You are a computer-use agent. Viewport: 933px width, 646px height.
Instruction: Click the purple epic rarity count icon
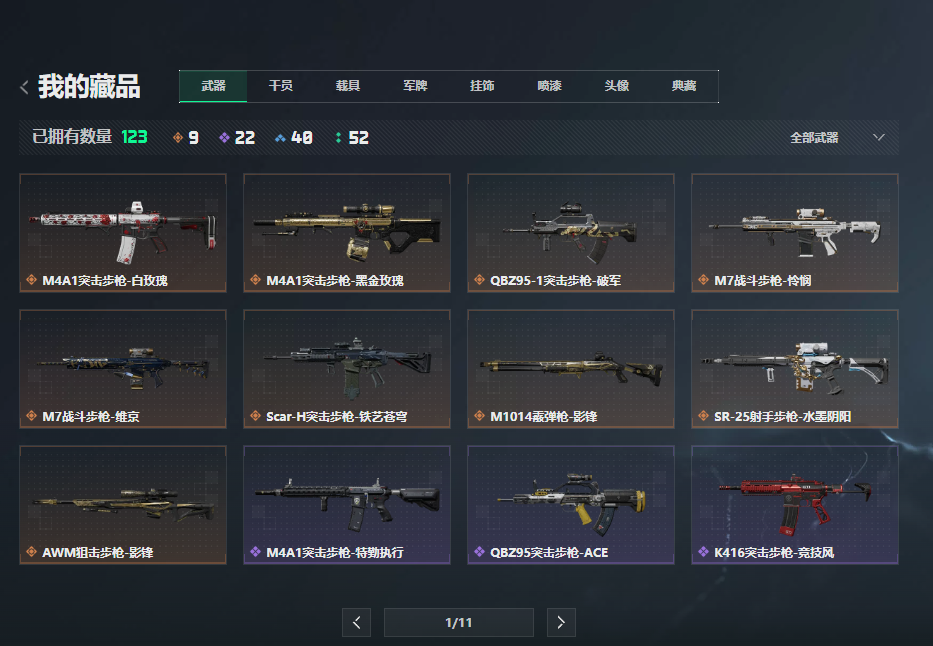[224, 138]
